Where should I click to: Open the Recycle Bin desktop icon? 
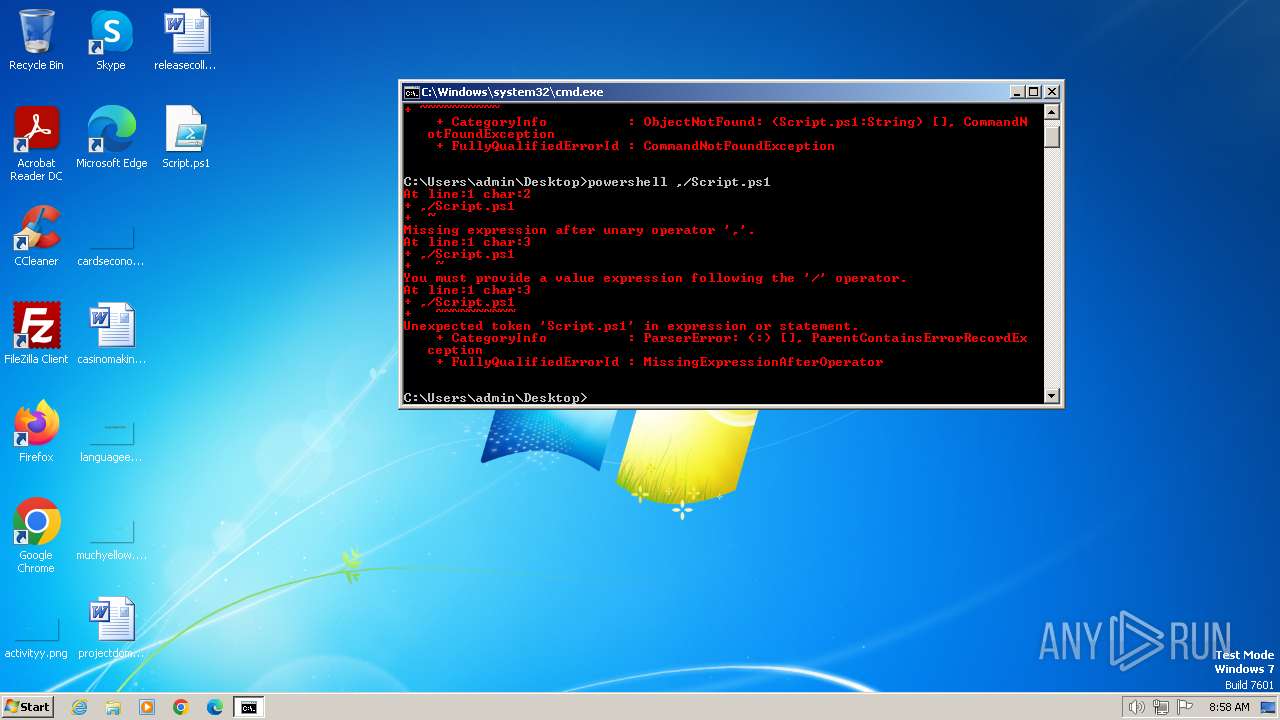pyautogui.click(x=36, y=40)
